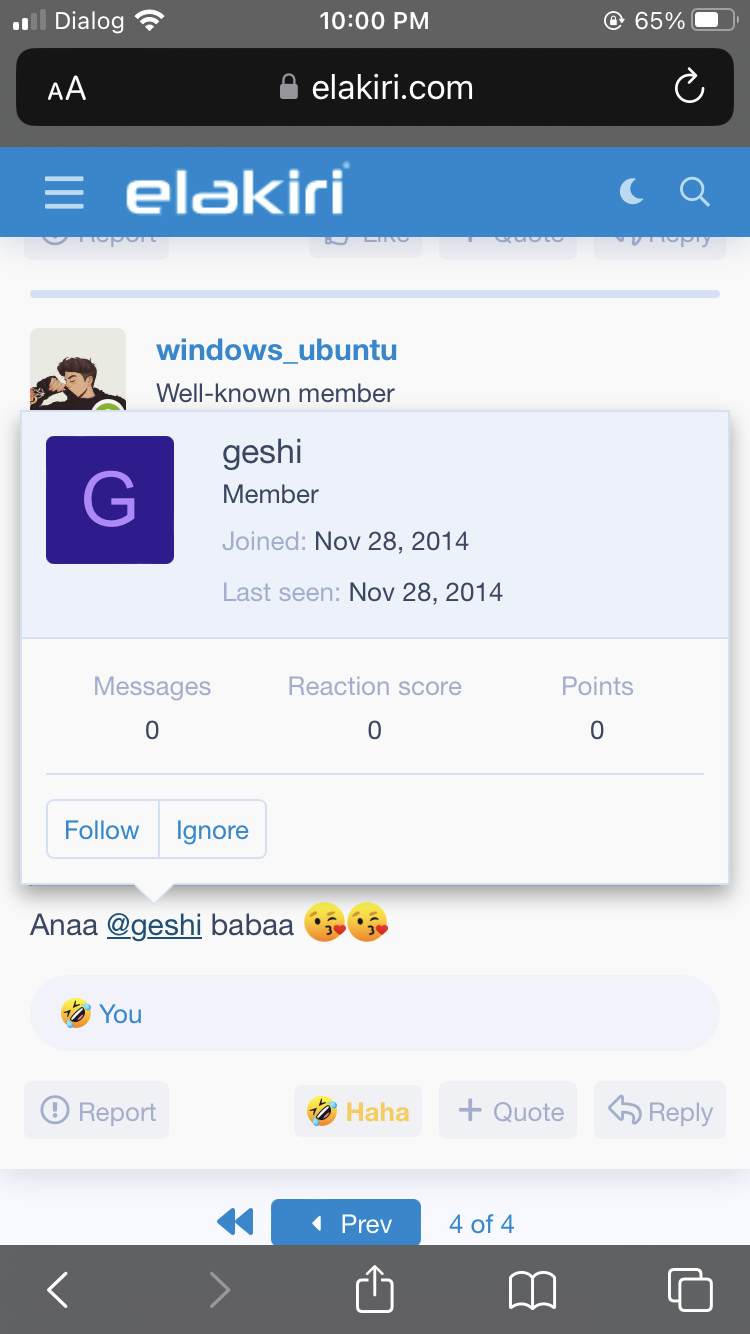Toggle the Haha reaction on the post
The height and width of the screenshot is (1334, 750).
click(x=358, y=1111)
